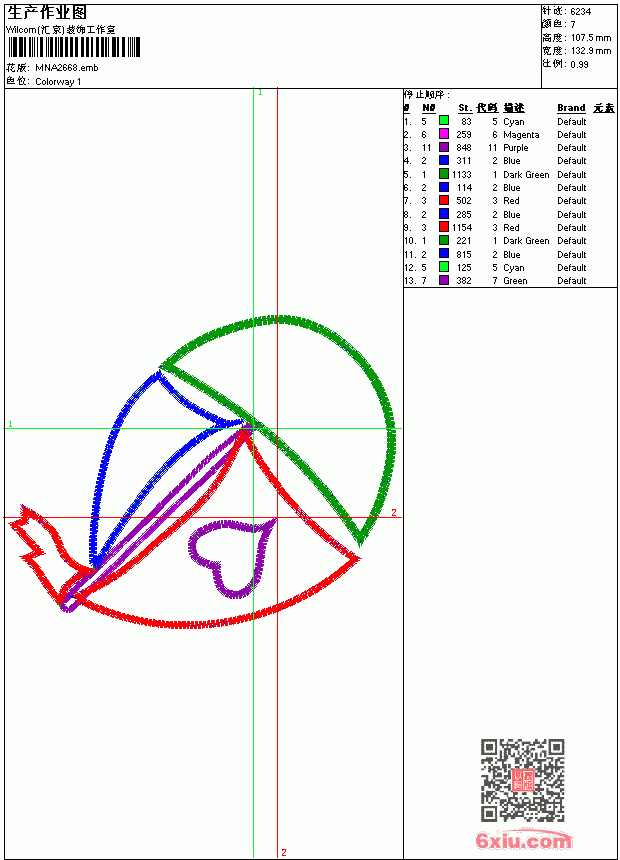This screenshot has width=620, height=860.
Task: Click the QR code image
Action: pyautogui.click(x=522, y=780)
